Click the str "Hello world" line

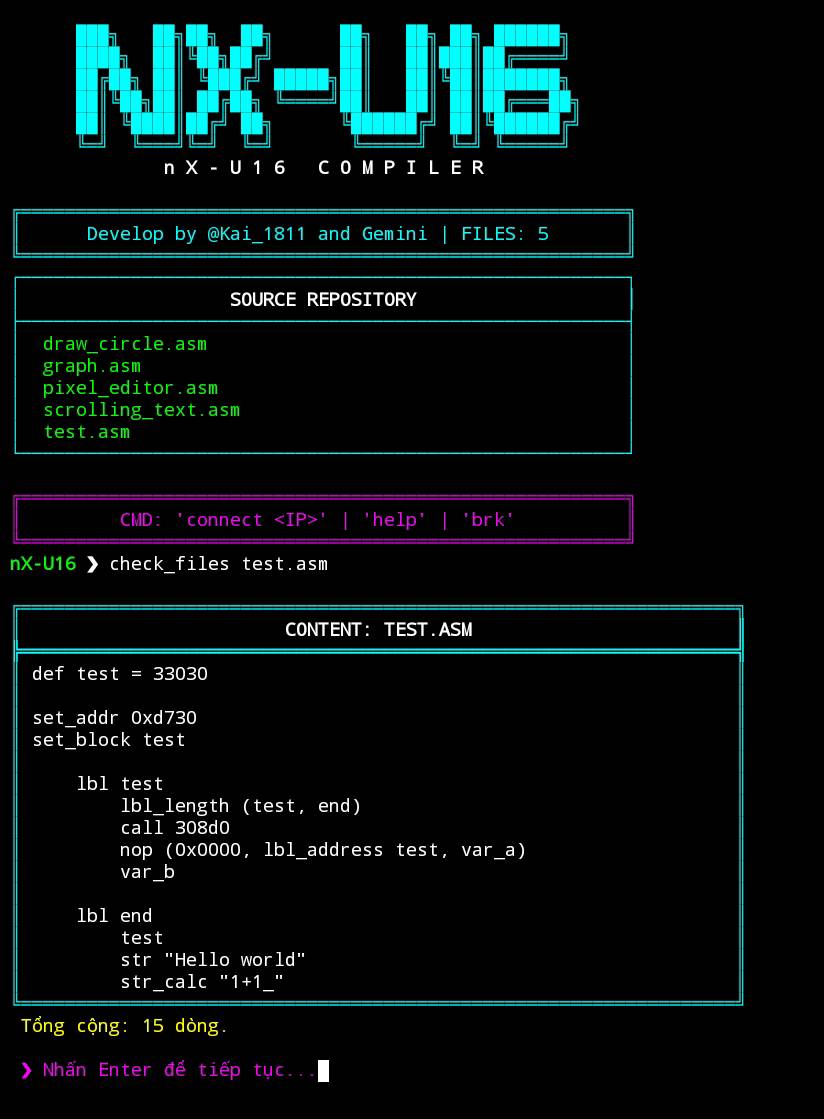tap(213, 960)
